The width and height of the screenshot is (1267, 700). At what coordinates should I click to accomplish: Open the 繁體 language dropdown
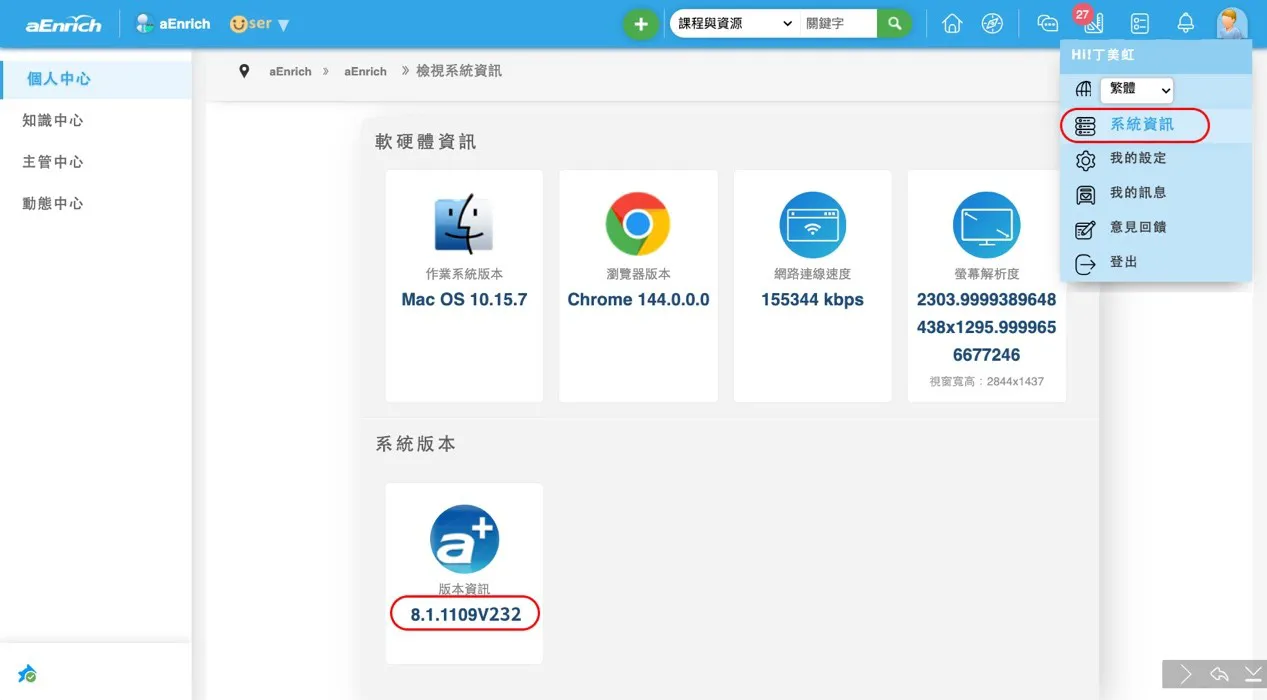[1136, 90]
